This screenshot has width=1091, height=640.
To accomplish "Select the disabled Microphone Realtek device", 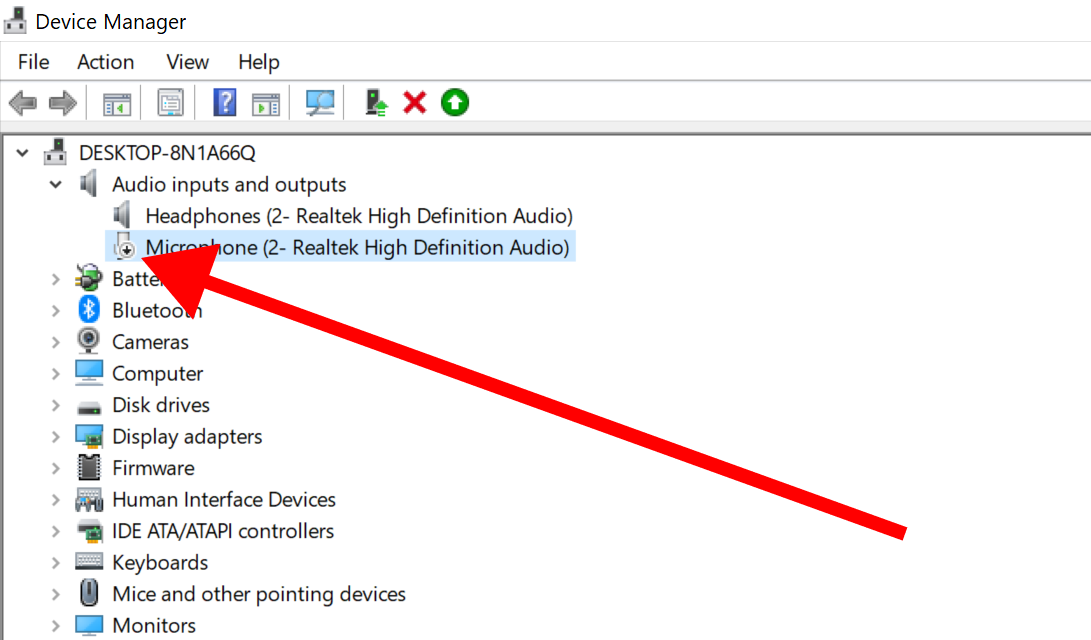I will 358,247.
